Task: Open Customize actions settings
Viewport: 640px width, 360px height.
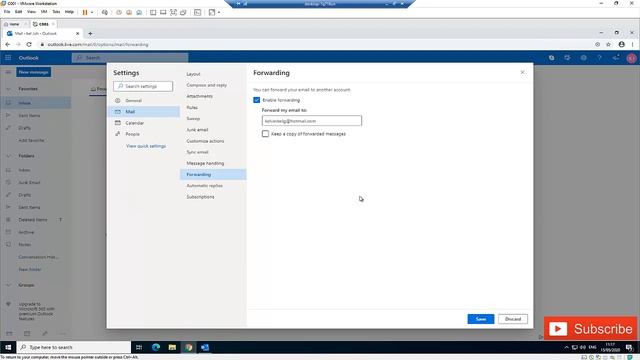Action: pyautogui.click(x=205, y=141)
